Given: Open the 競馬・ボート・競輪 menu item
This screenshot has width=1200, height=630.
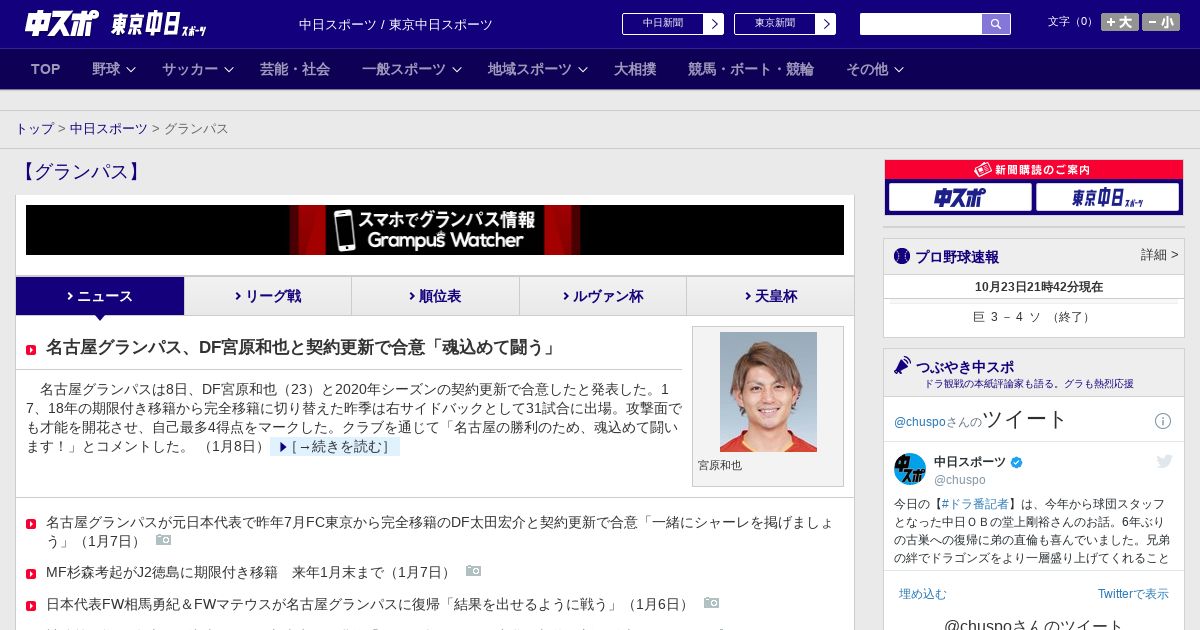Looking at the screenshot, I should (x=751, y=69).
